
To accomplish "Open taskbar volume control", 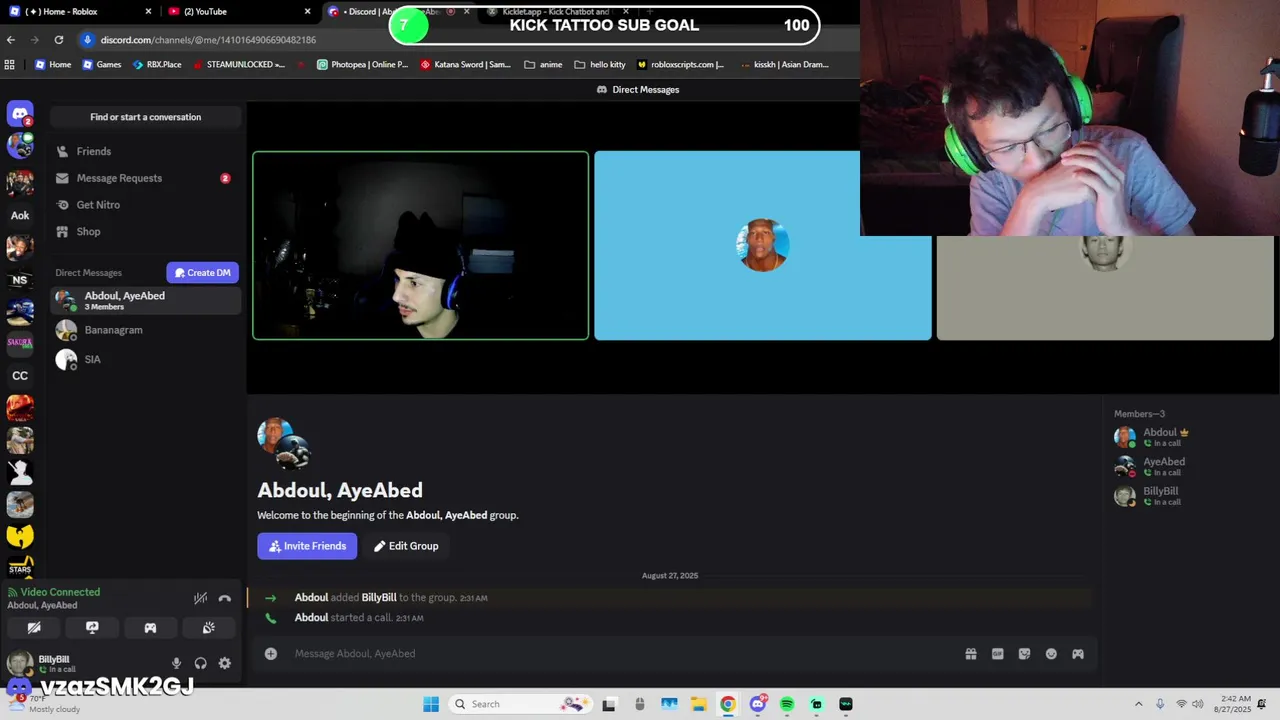I will (1198, 704).
